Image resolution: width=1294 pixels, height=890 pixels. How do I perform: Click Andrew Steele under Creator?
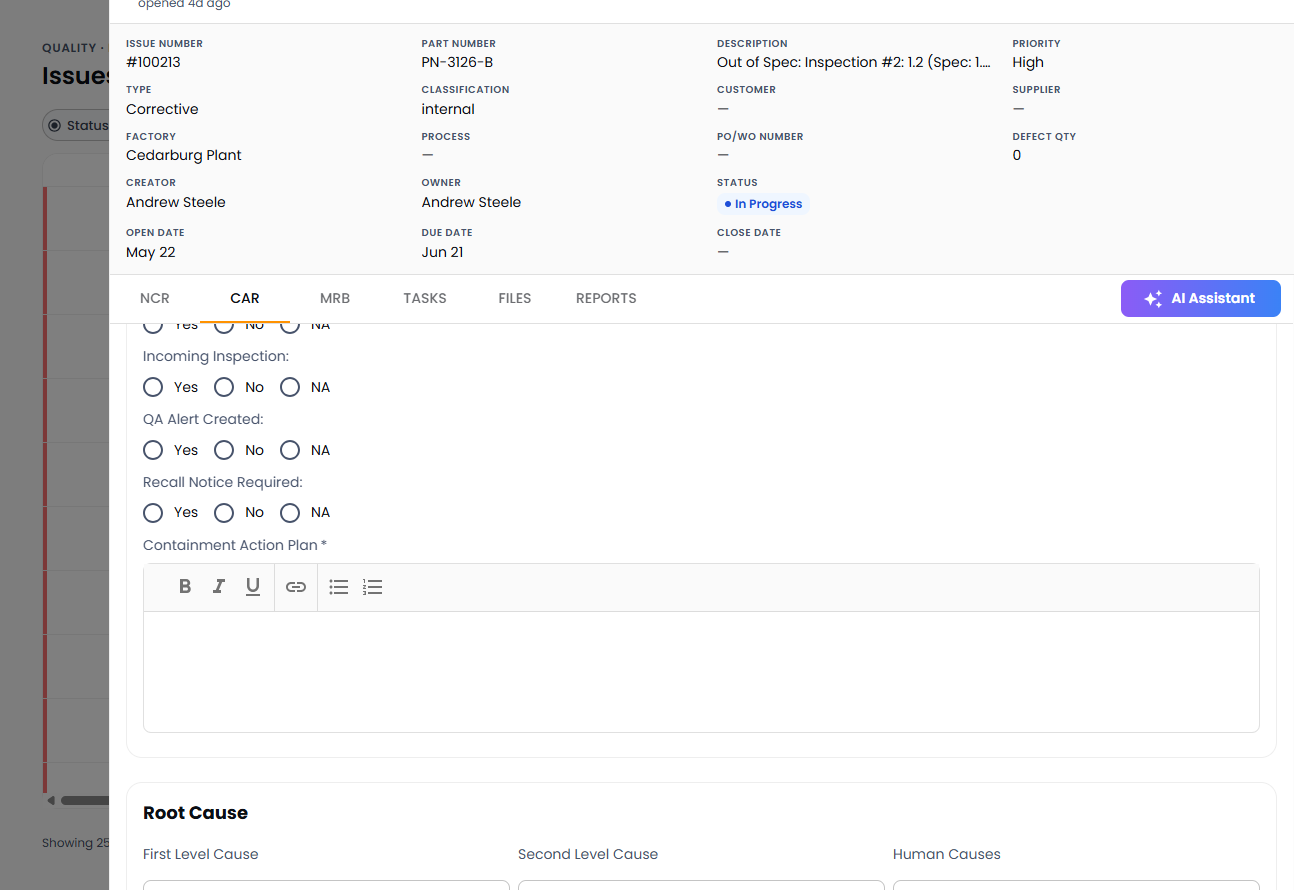[x=176, y=202]
